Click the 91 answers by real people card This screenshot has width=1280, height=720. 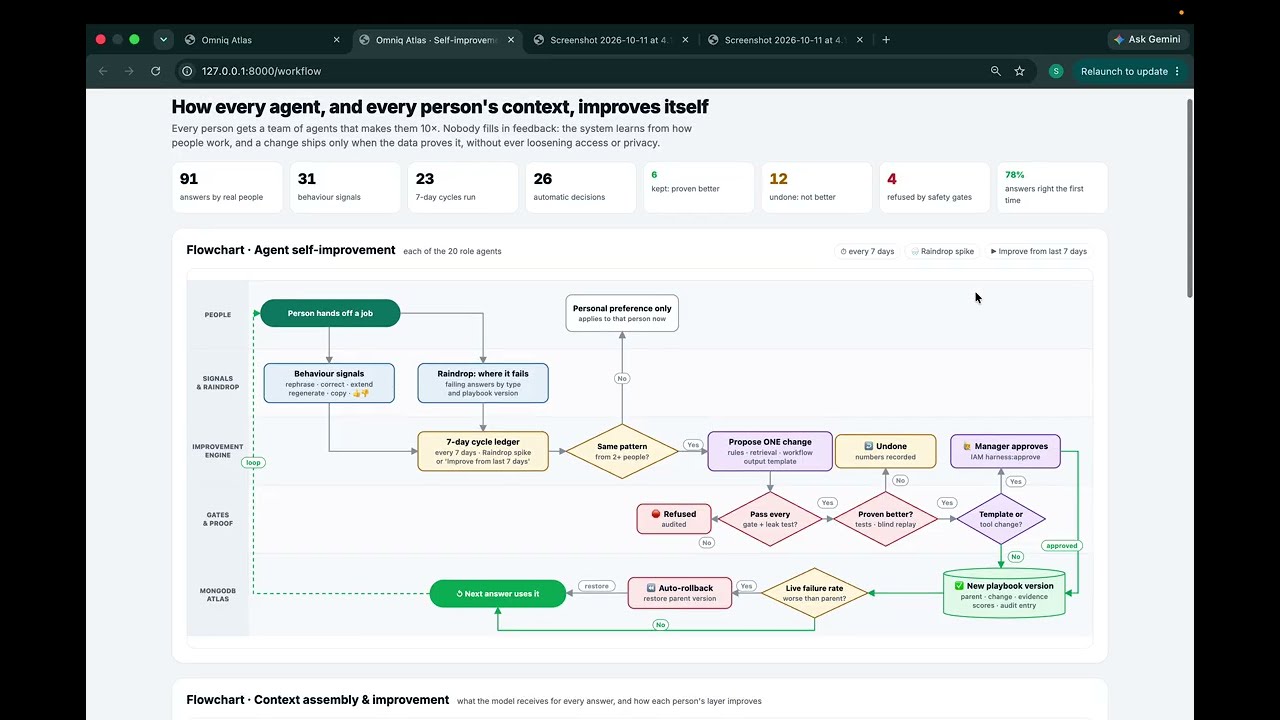coord(227,187)
